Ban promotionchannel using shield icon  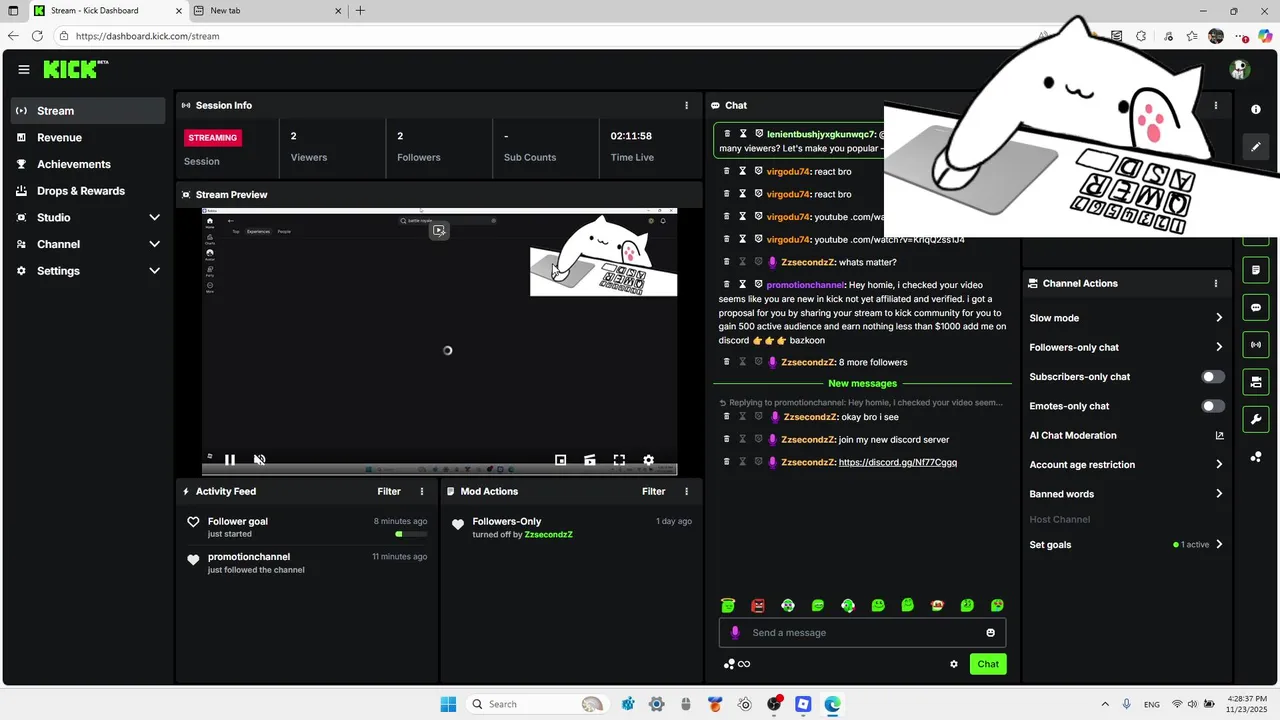click(758, 284)
